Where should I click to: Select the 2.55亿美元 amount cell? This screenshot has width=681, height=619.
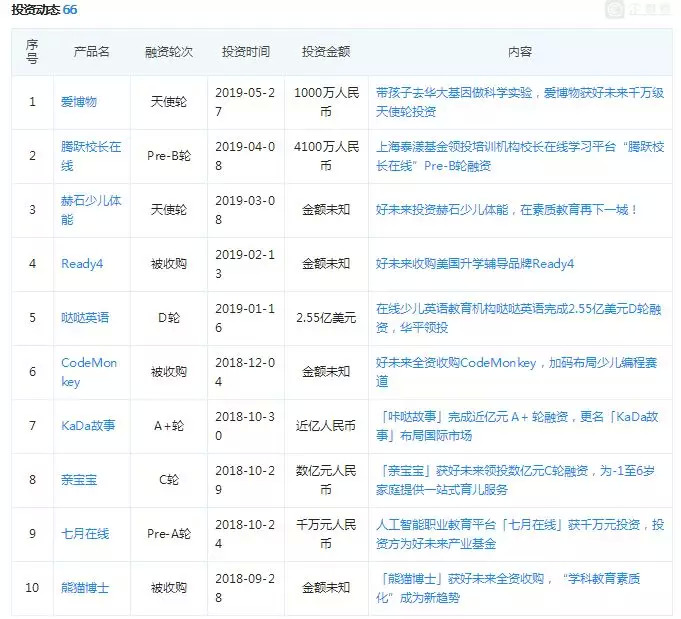point(326,318)
